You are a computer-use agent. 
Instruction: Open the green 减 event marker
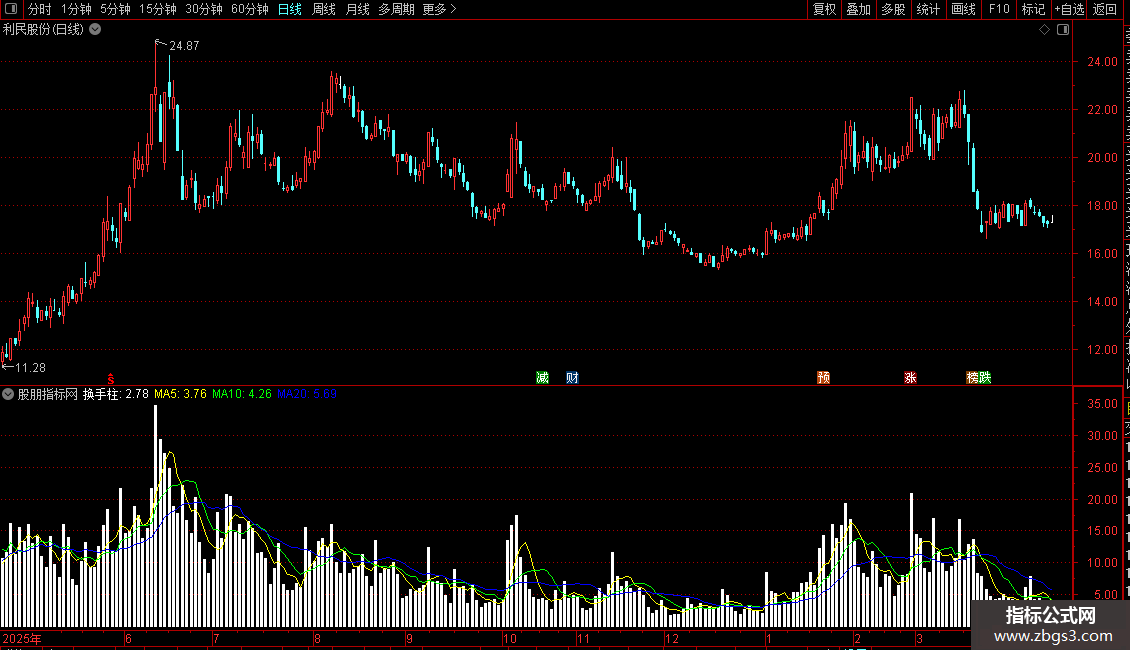click(543, 378)
